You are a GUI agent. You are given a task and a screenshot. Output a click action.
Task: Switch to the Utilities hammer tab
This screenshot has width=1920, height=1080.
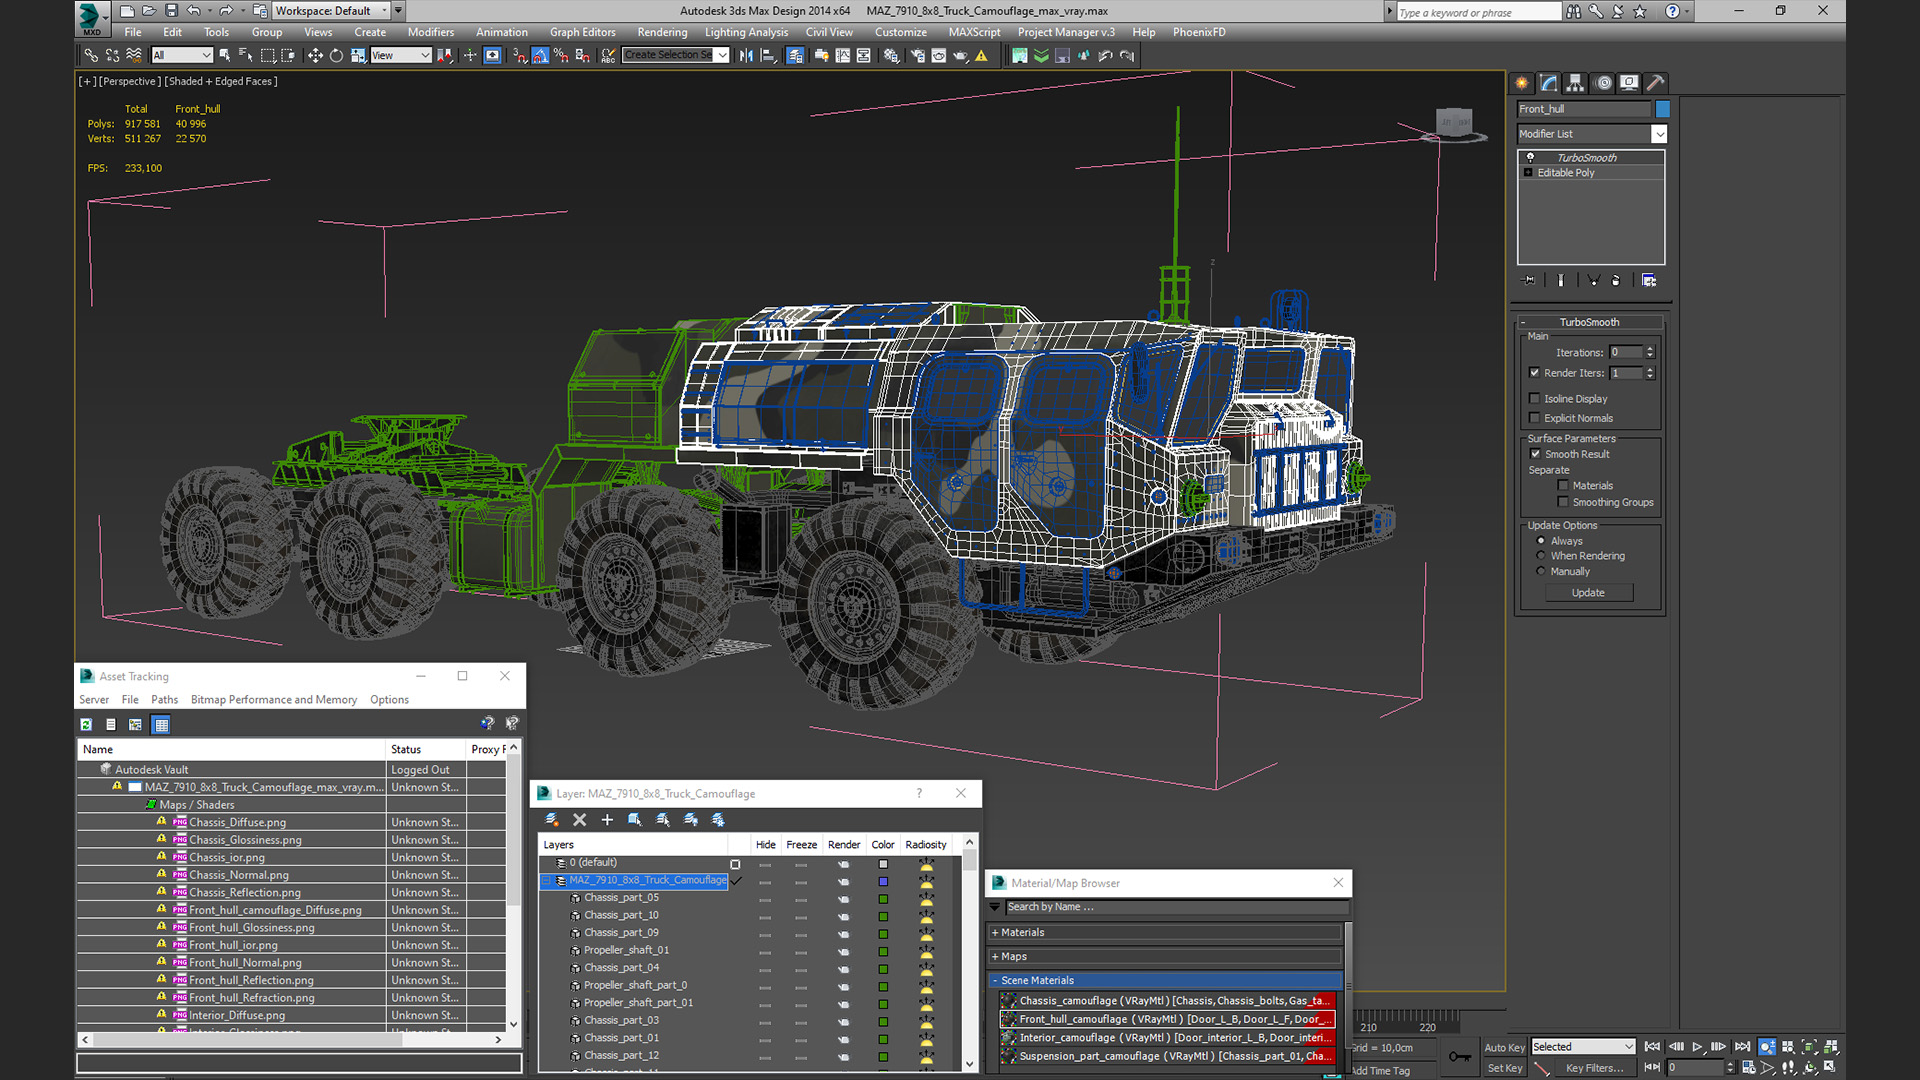pyautogui.click(x=1656, y=83)
